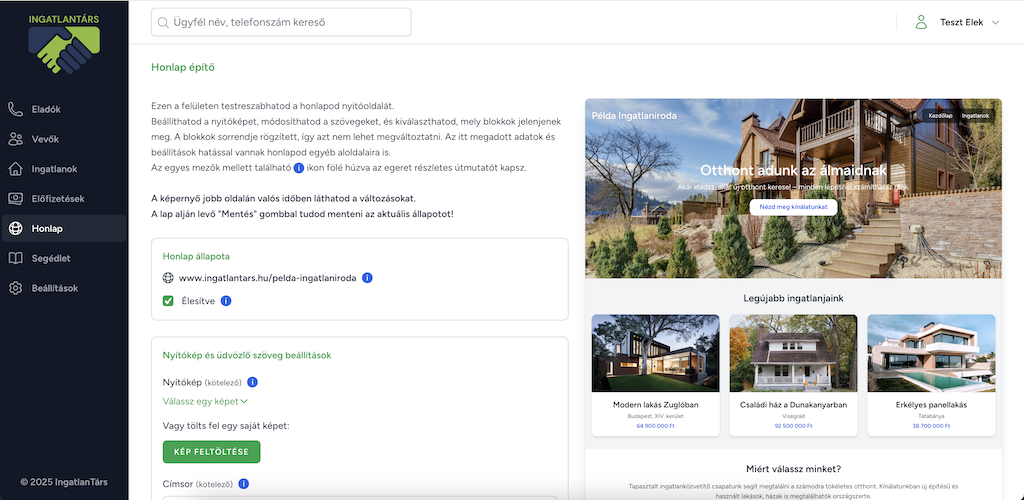
Task: Click info icon beside Címsor label
Action: pos(243,484)
